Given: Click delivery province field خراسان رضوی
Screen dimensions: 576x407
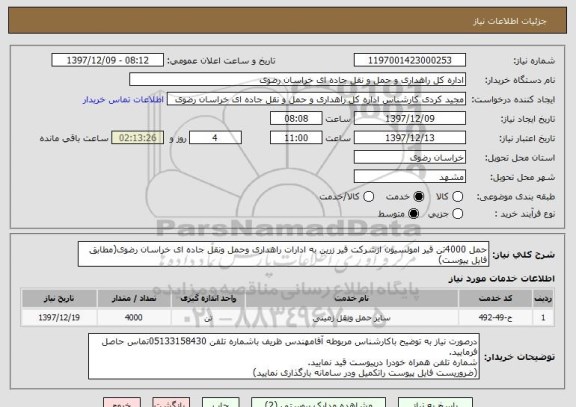Looking at the screenshot, I should pyautogui.click(x=410, y=158).
